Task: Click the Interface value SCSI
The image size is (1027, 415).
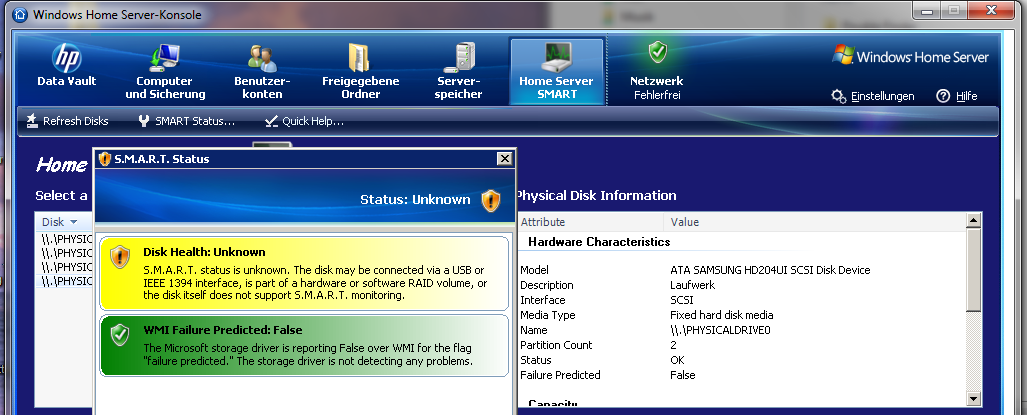Action: (x=682, y=300)
